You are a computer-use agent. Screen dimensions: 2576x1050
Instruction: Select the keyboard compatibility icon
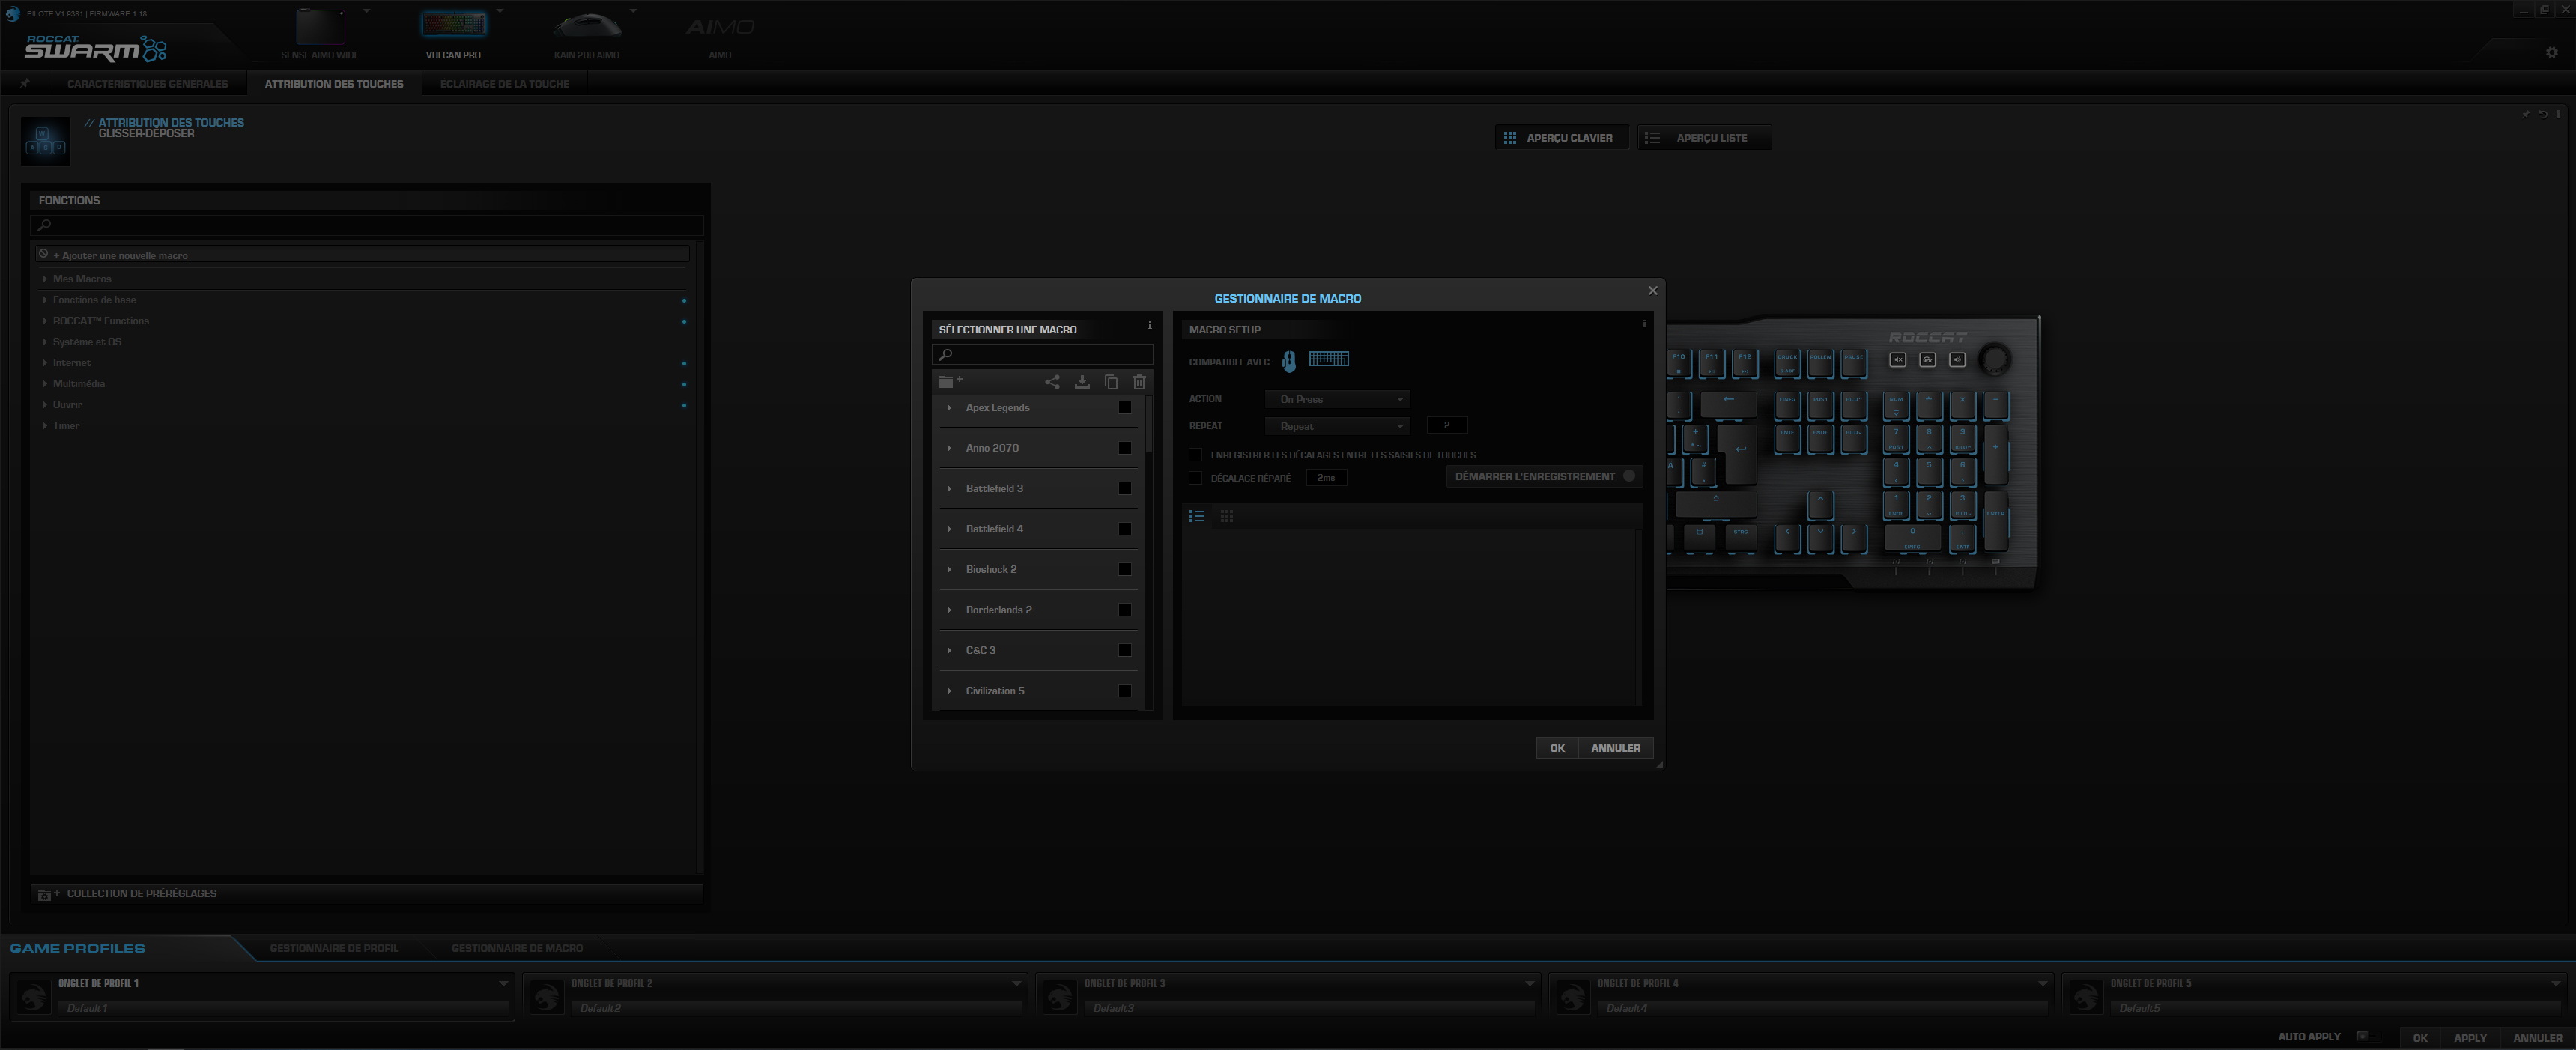(x=1330, y=359)
